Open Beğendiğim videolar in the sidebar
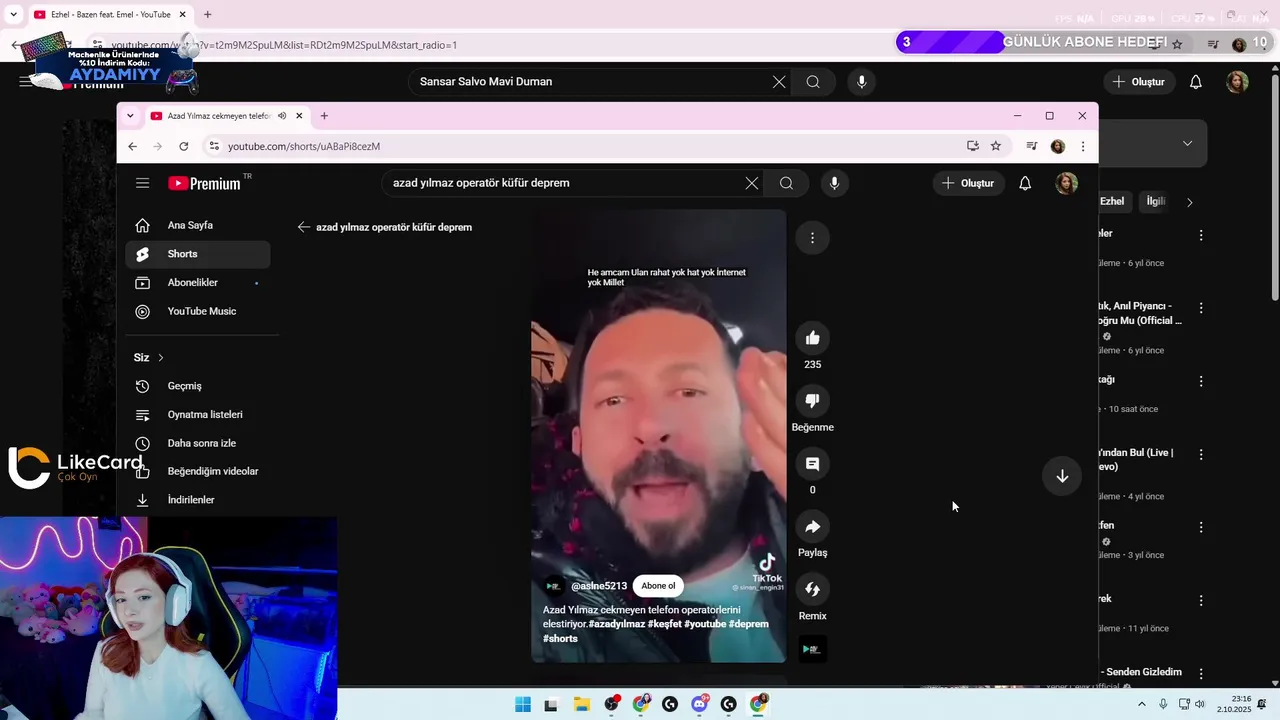 tap(198, 471)
